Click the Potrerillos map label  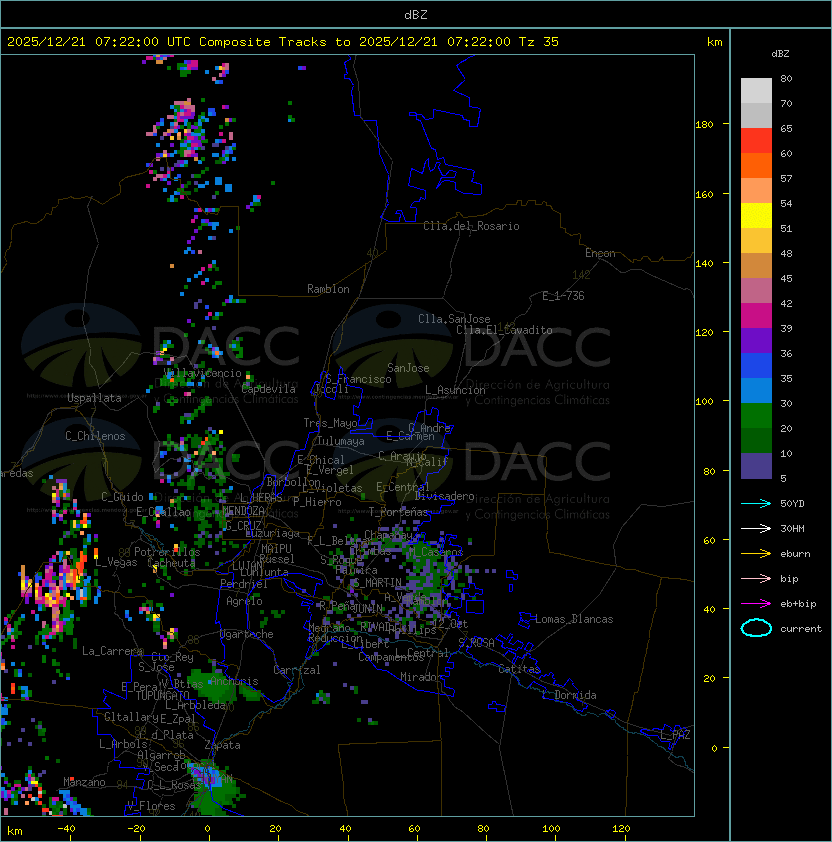(167, 552)
